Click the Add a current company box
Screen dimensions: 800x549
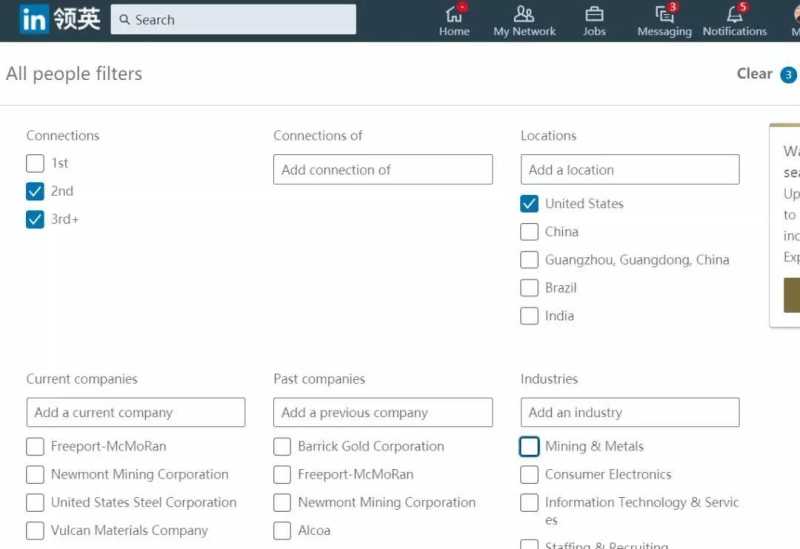(135, 412)
